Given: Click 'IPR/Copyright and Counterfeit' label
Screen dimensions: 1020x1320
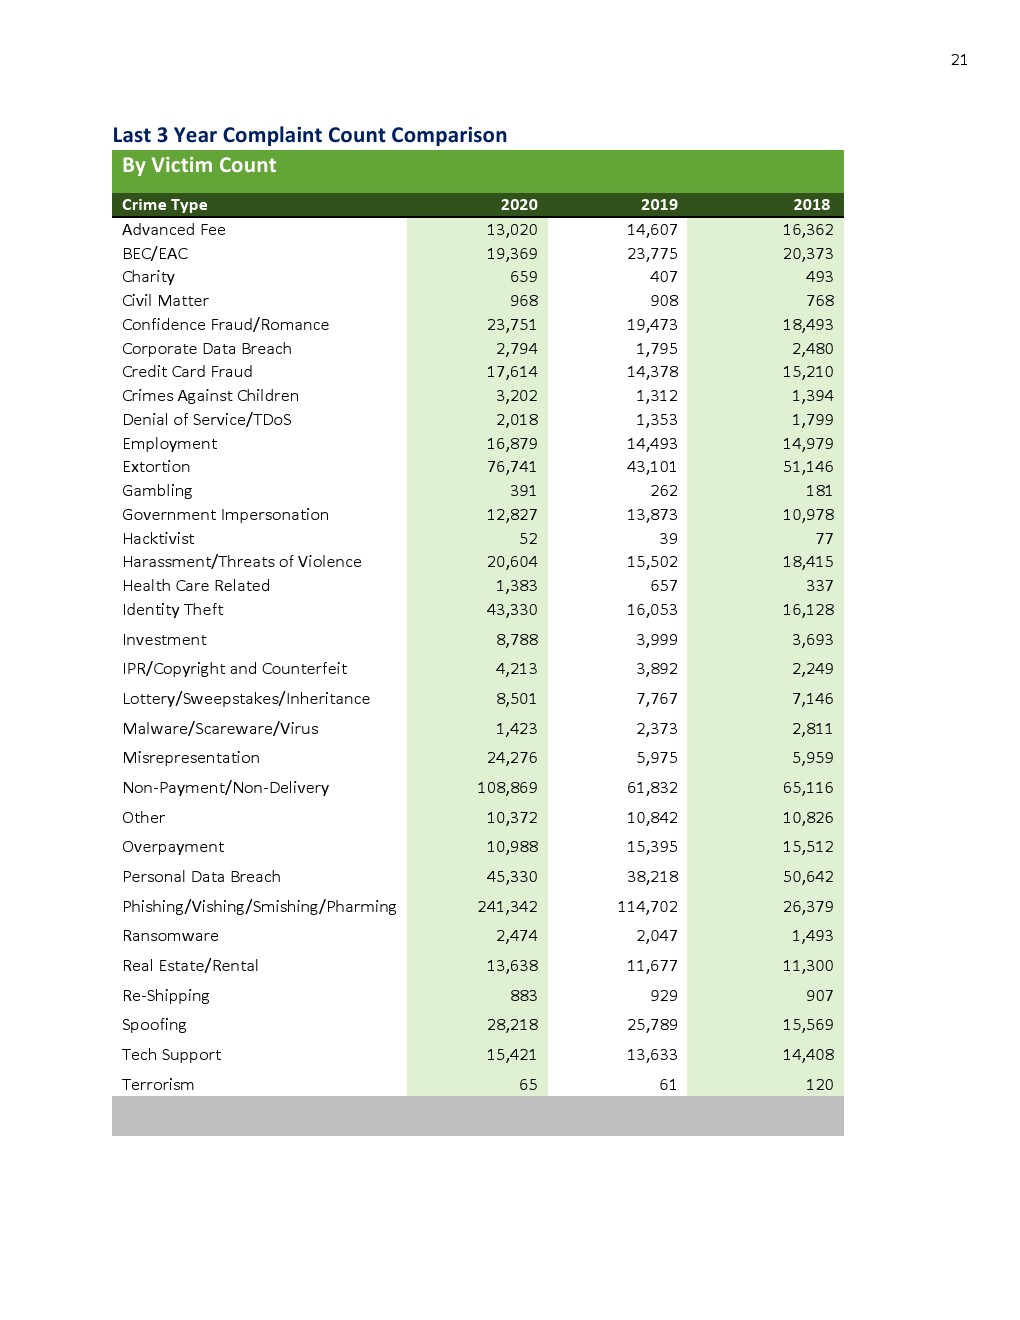Looking at the screenshot, I should point(234,669).
